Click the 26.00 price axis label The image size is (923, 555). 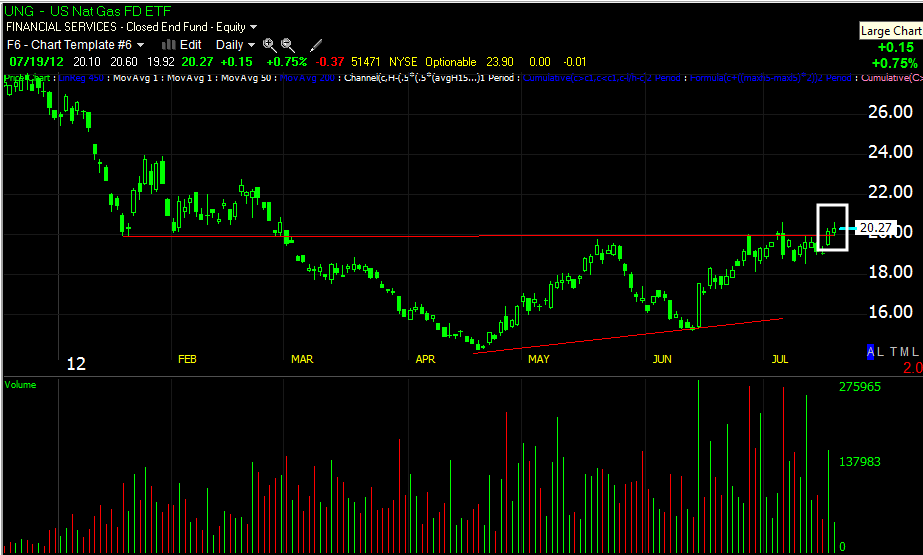[x=890, y=112]
